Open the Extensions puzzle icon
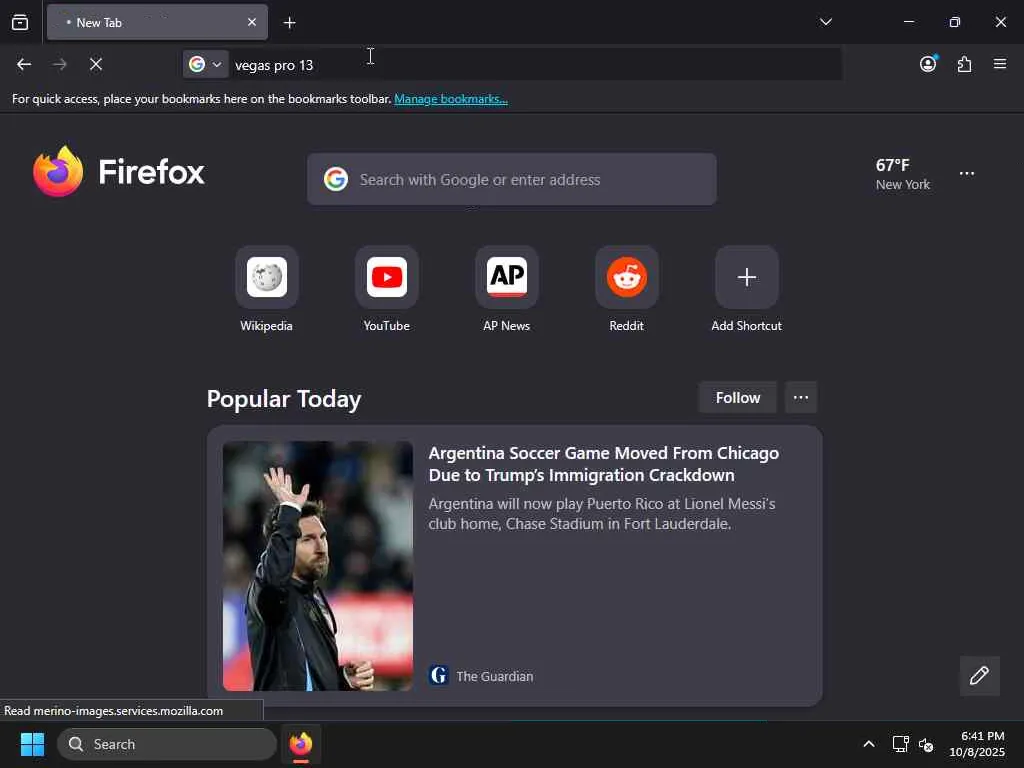 tap(964, 64)
